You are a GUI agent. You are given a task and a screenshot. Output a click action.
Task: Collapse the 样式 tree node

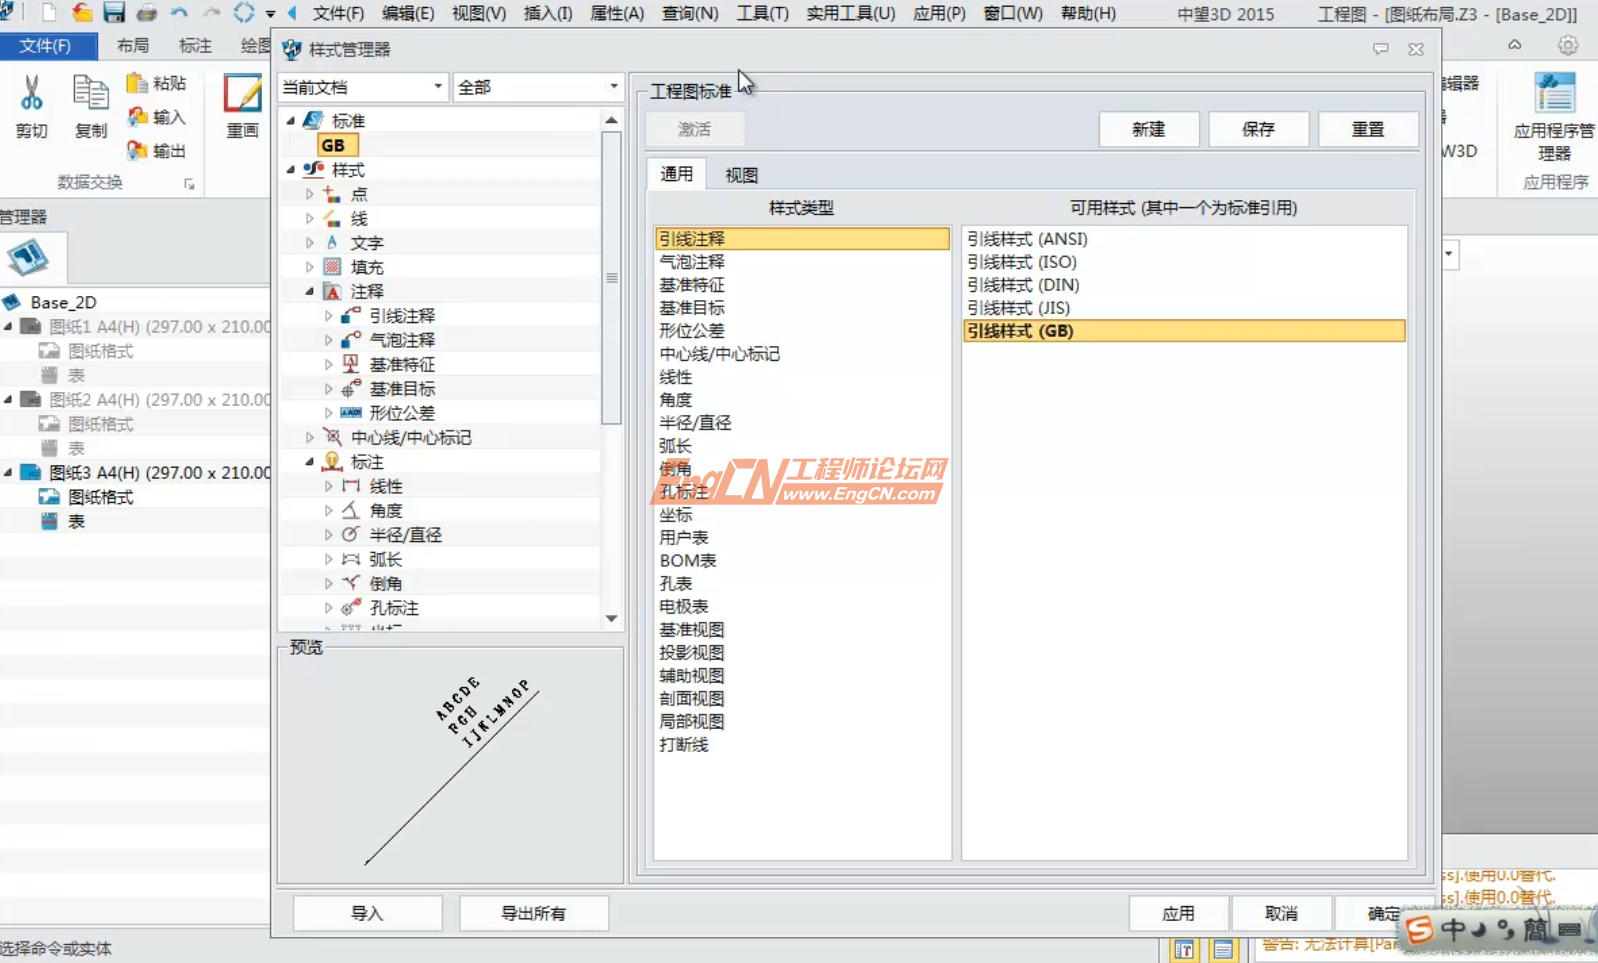click(x=291, y=170)
